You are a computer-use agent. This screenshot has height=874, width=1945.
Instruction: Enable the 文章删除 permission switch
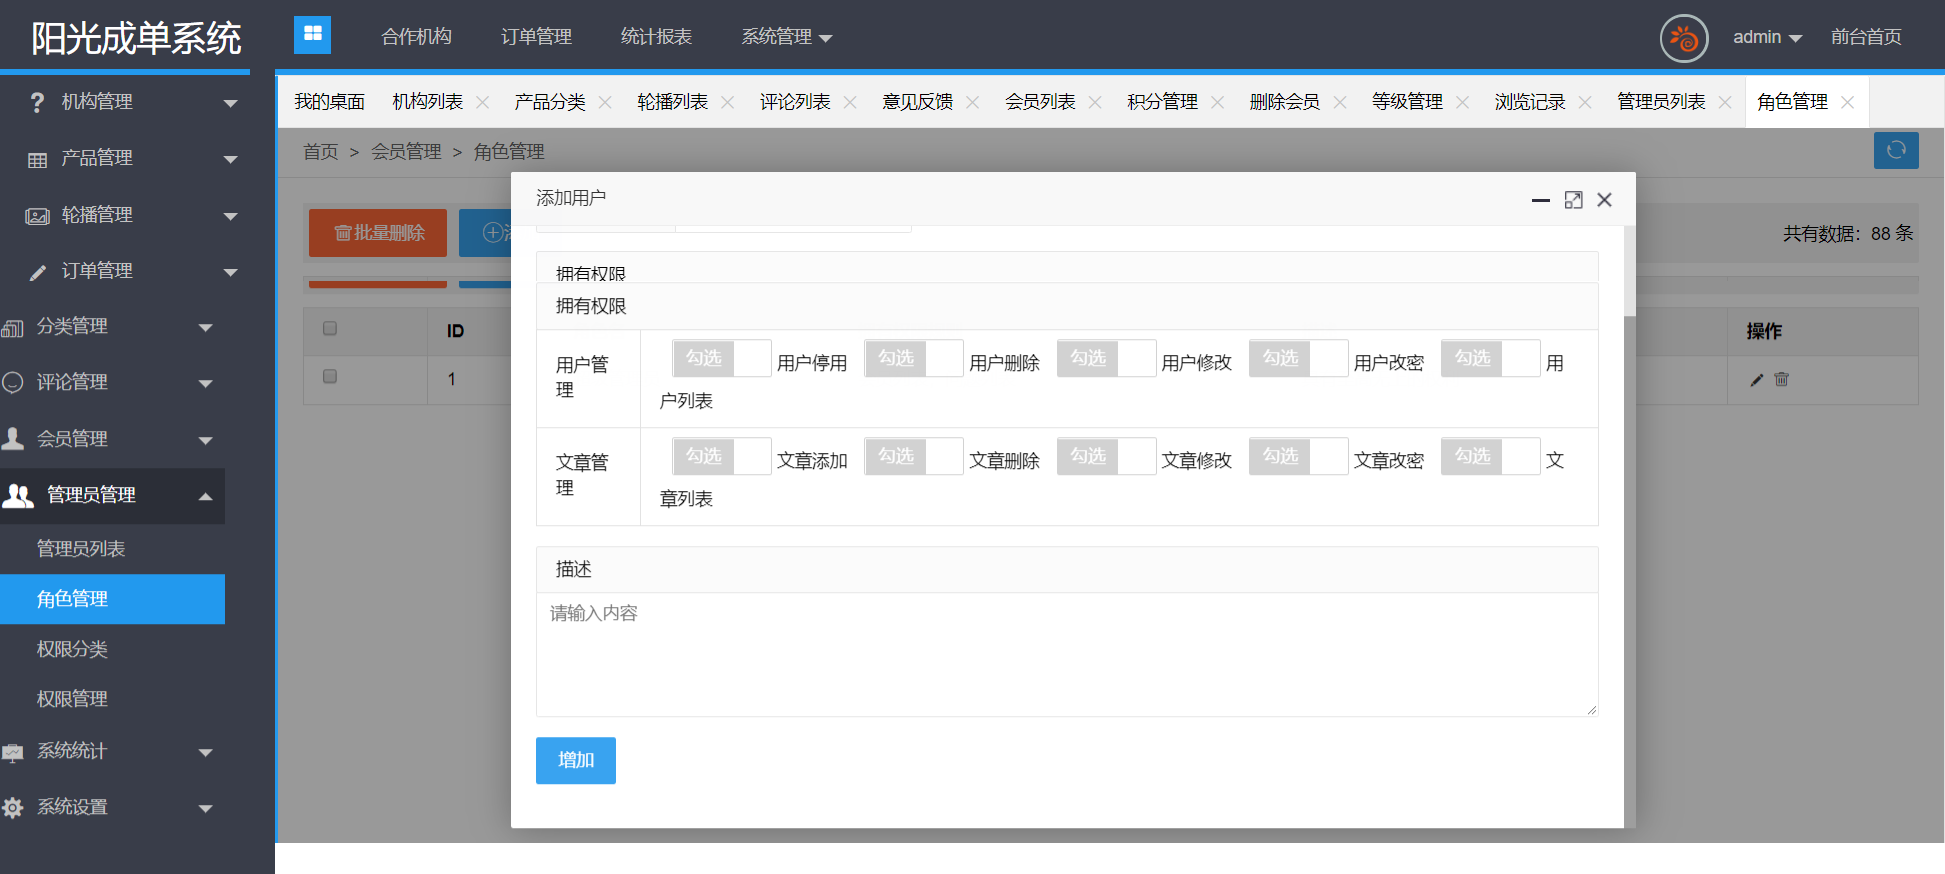pos(913,456)
